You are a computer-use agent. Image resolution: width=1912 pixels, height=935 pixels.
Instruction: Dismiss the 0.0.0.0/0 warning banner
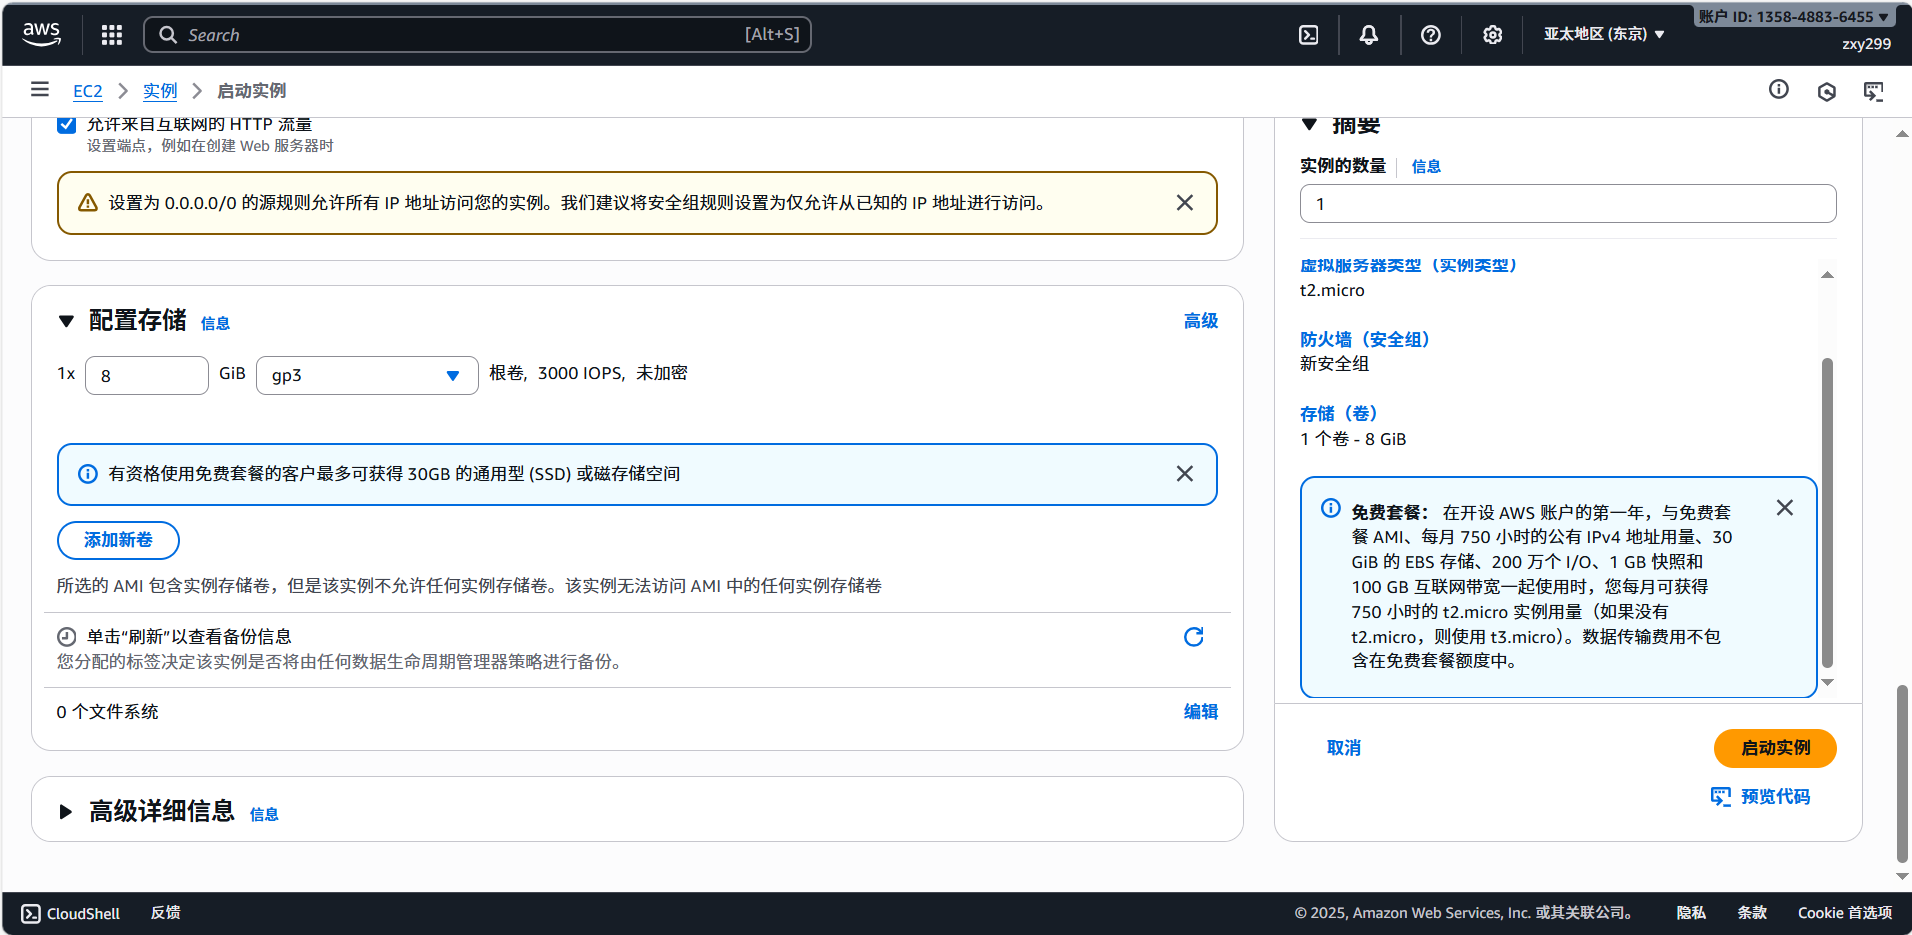point(1185,203)
